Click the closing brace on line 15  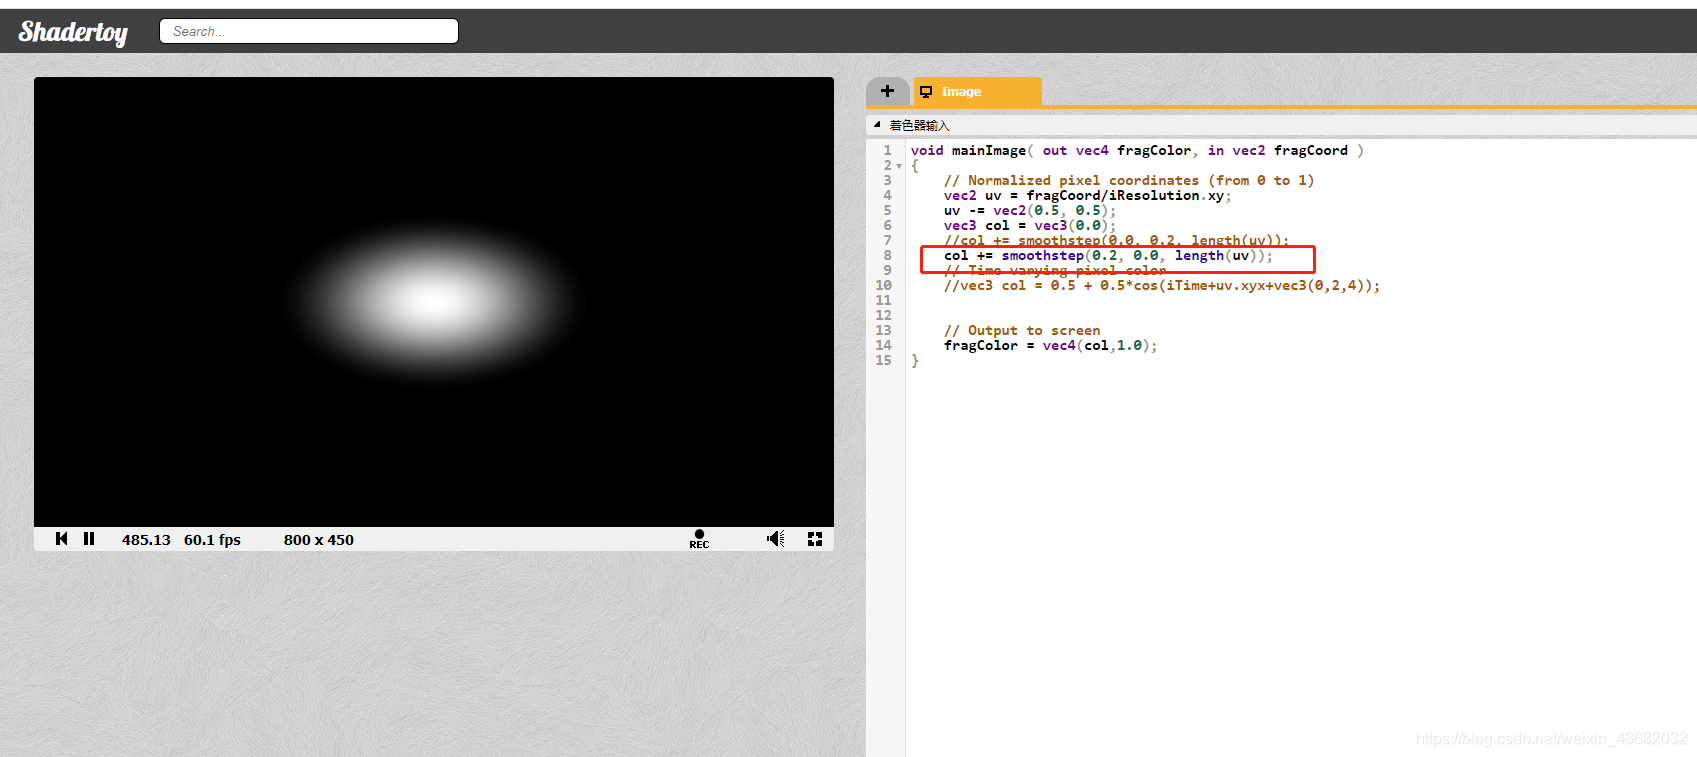coord(915,360)
